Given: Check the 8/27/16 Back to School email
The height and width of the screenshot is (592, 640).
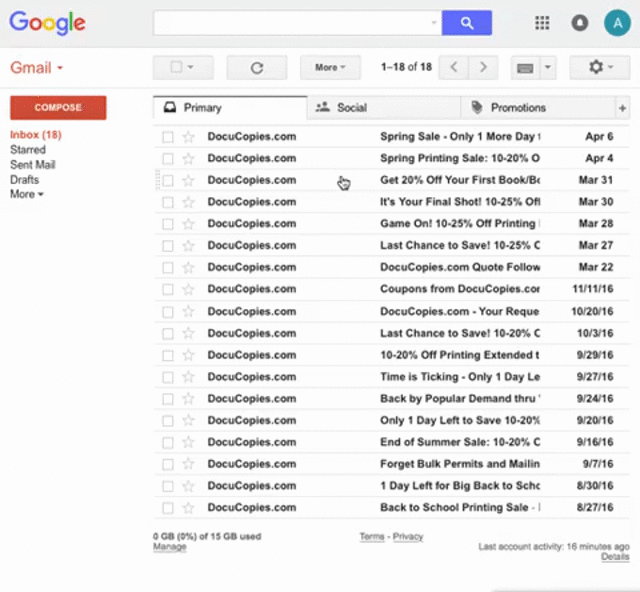Looking at the screenshot, I should (x=168, y=508).
